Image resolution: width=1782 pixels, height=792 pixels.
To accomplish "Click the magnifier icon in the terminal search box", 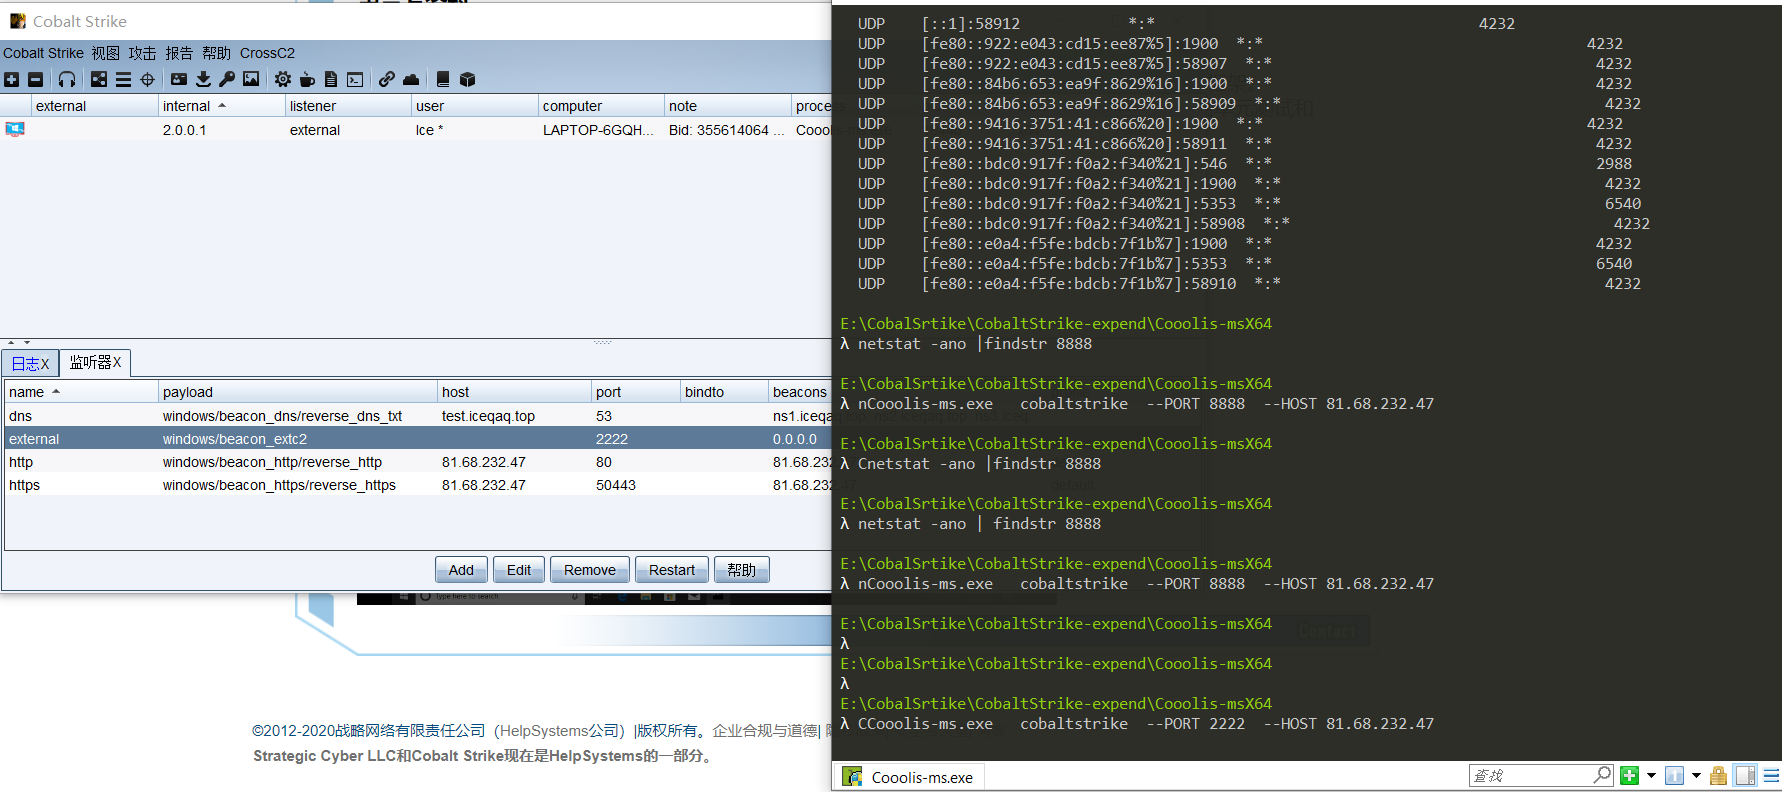I will pos(1602,775).
